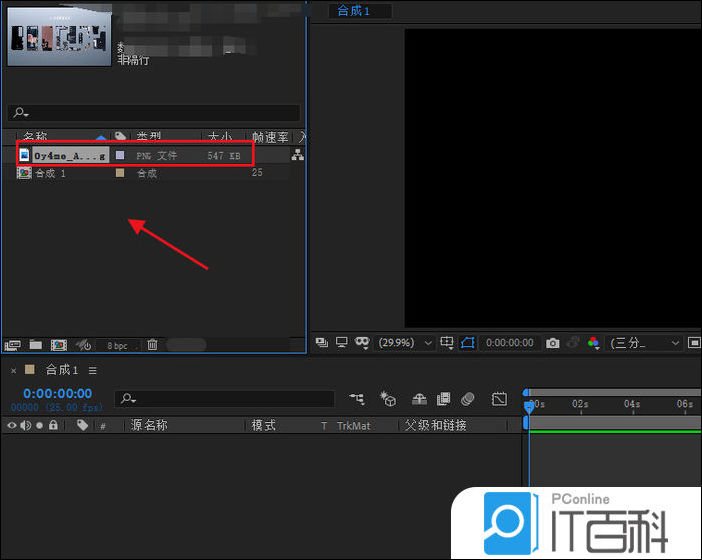Toggle frame blending icon in timeline
This screenshot has height=560, width=702.
[443, 398]
